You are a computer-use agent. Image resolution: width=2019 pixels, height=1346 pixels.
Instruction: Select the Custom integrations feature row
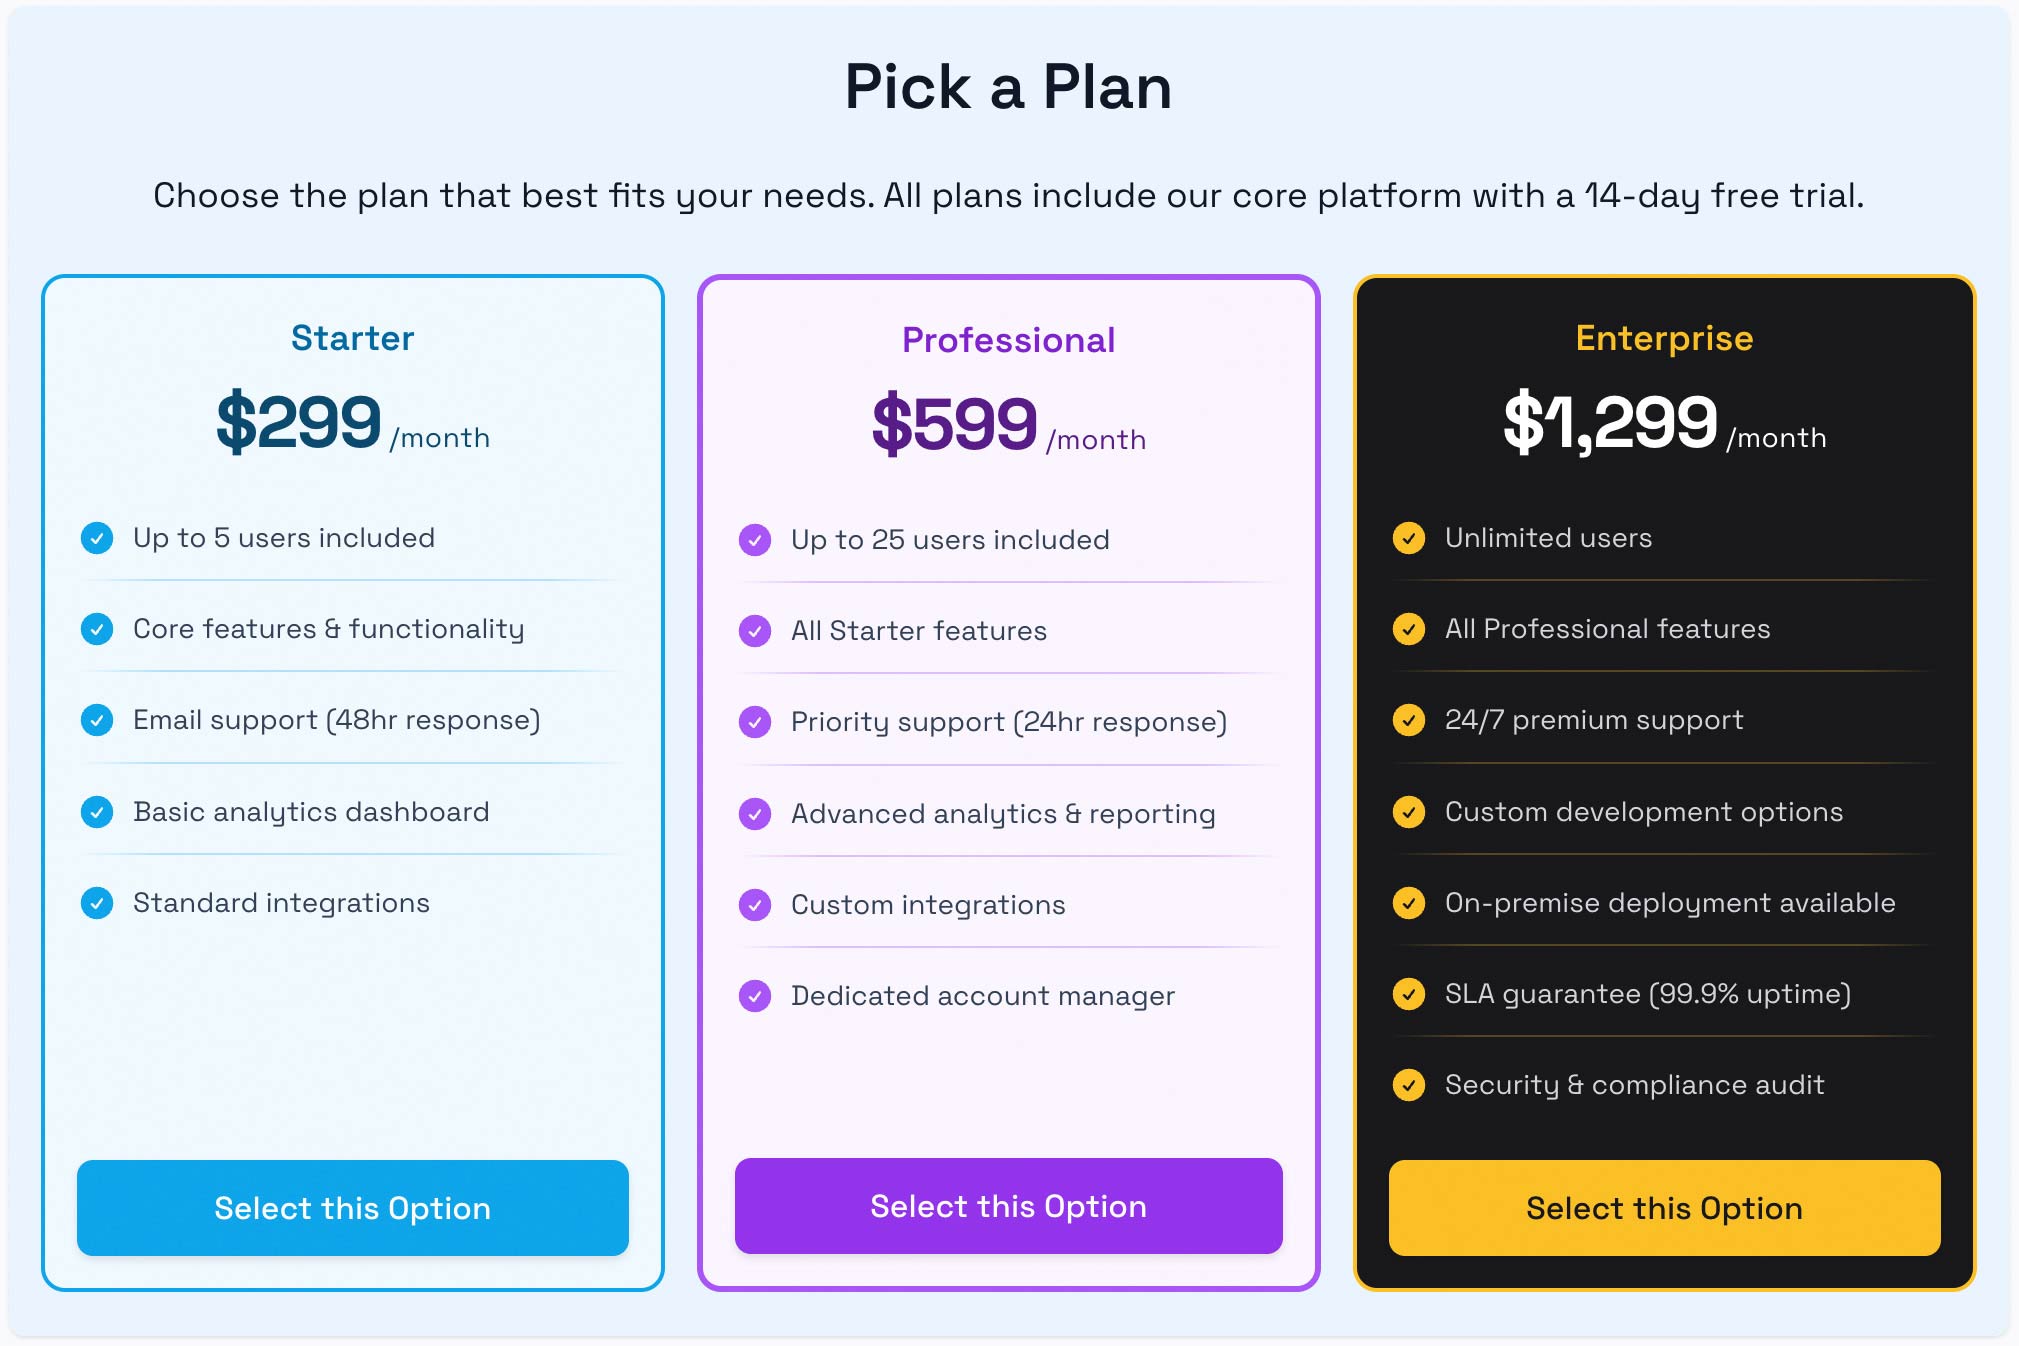coord(927,905)
